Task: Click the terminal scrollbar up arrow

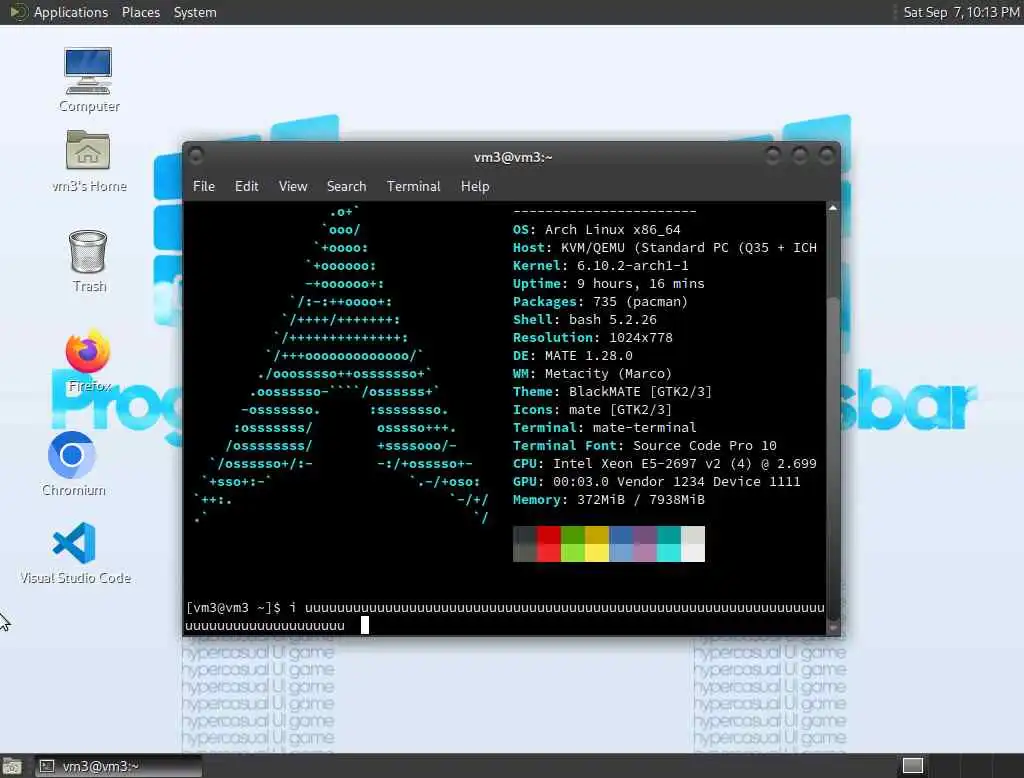Action: point(833,208)
